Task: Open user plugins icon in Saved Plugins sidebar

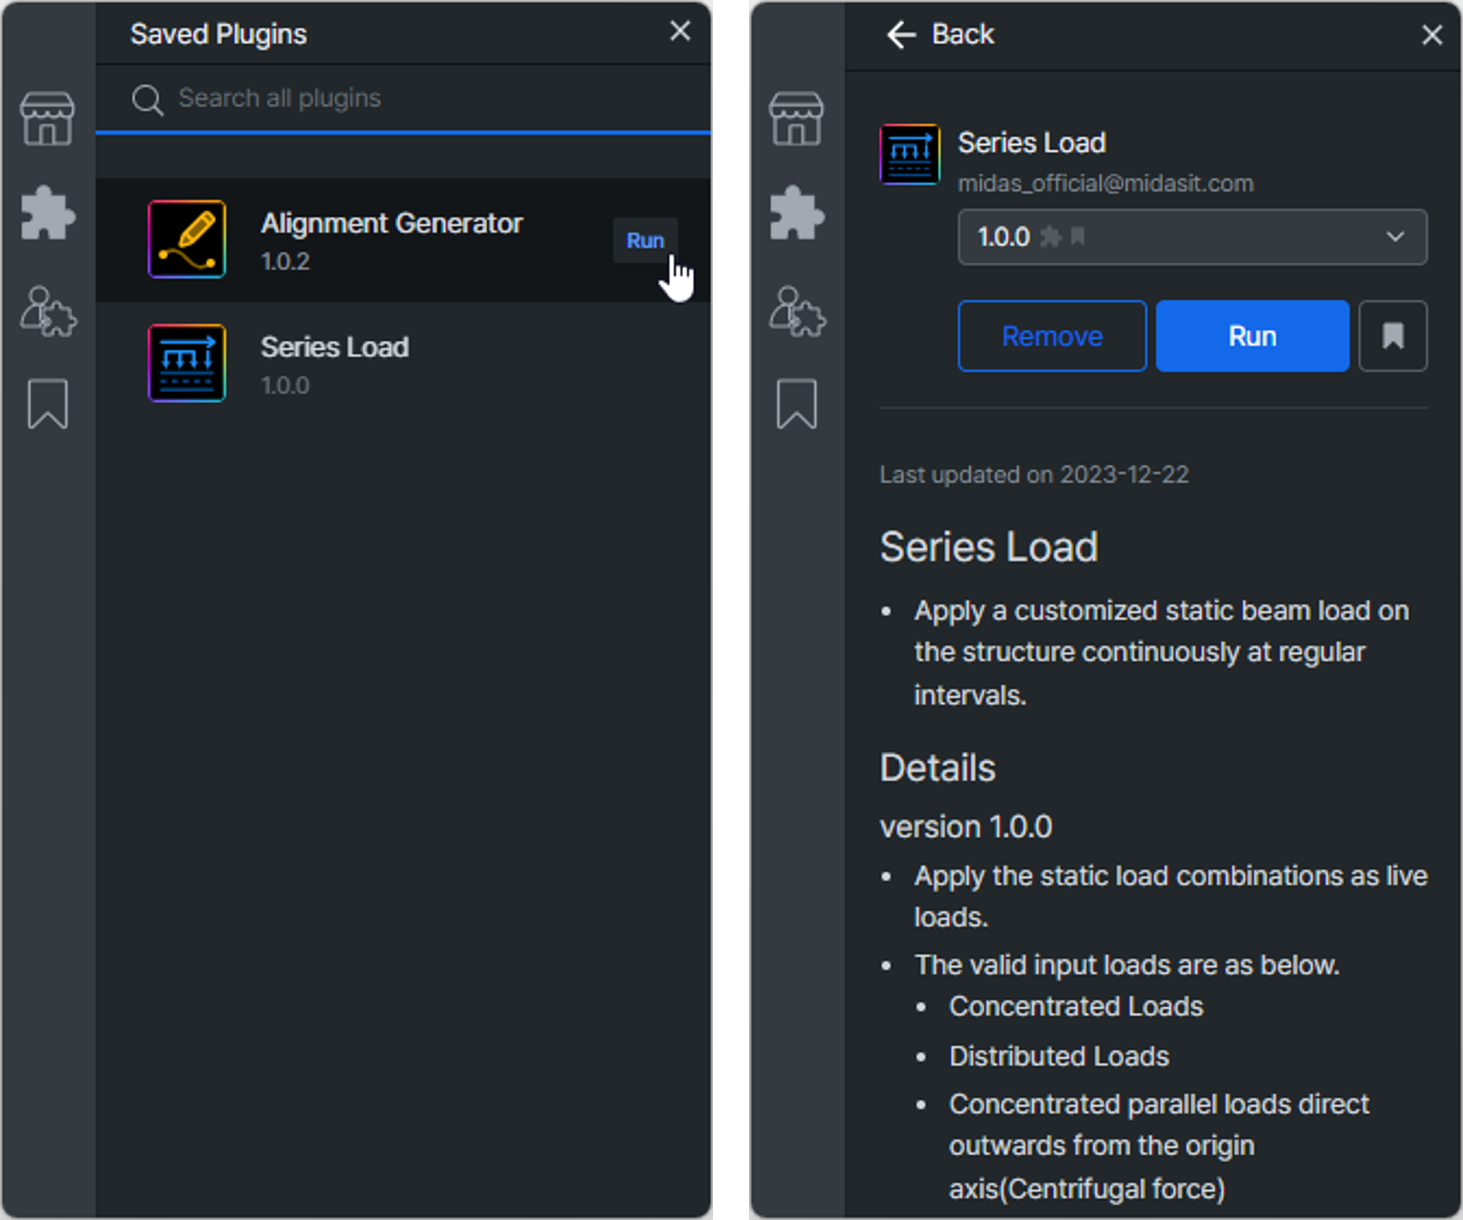Action: coord(48,310)
